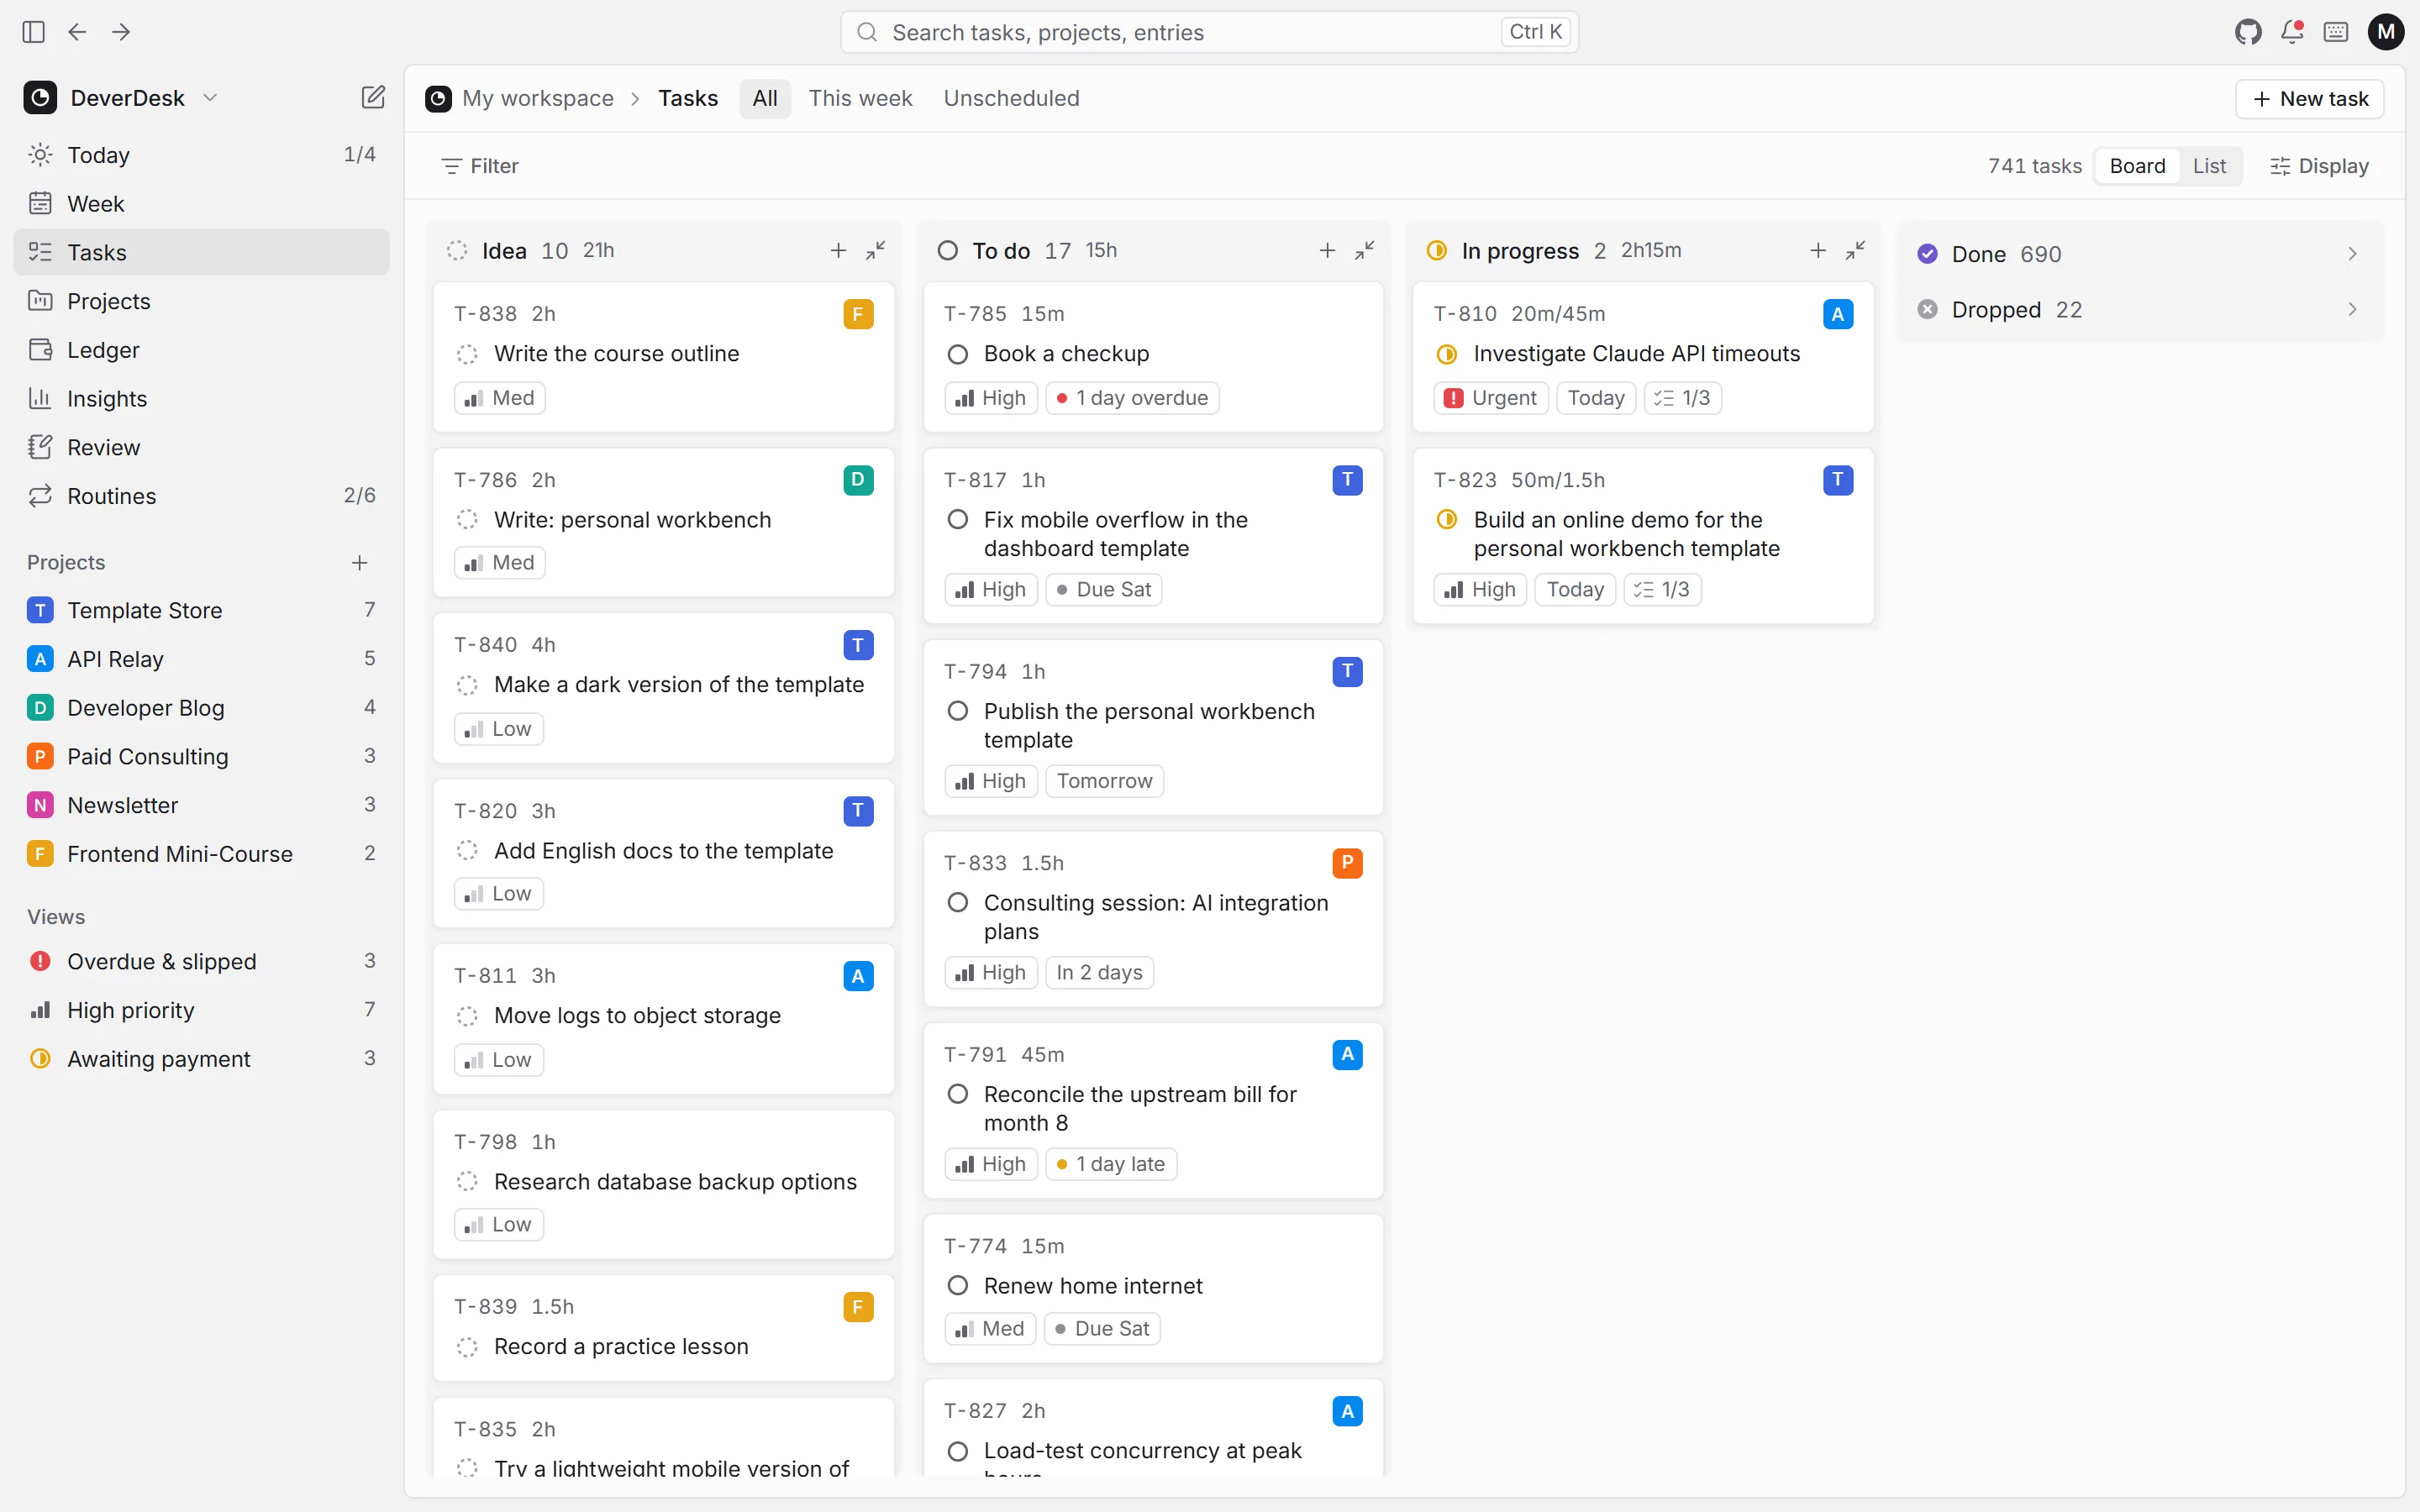Screen dimensions: 2420x1512
Task: Toggle status circle of Renew home internet
Action: (958, 1286)
